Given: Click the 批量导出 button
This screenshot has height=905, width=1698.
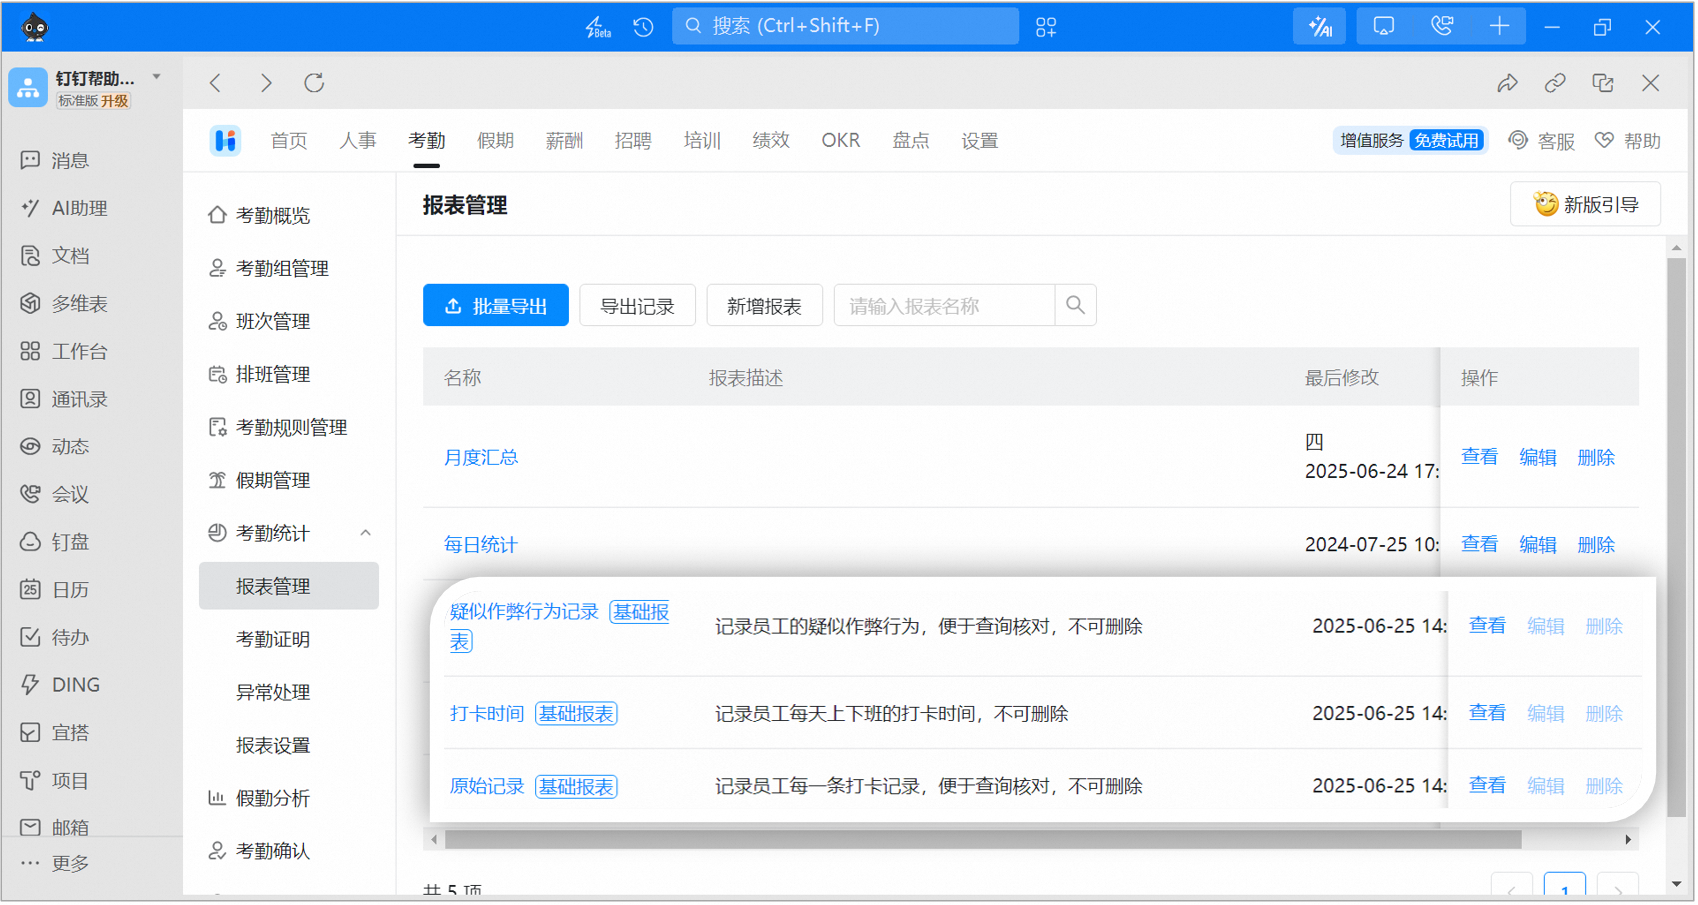Looking at the screenshot, I should (496, 306).
